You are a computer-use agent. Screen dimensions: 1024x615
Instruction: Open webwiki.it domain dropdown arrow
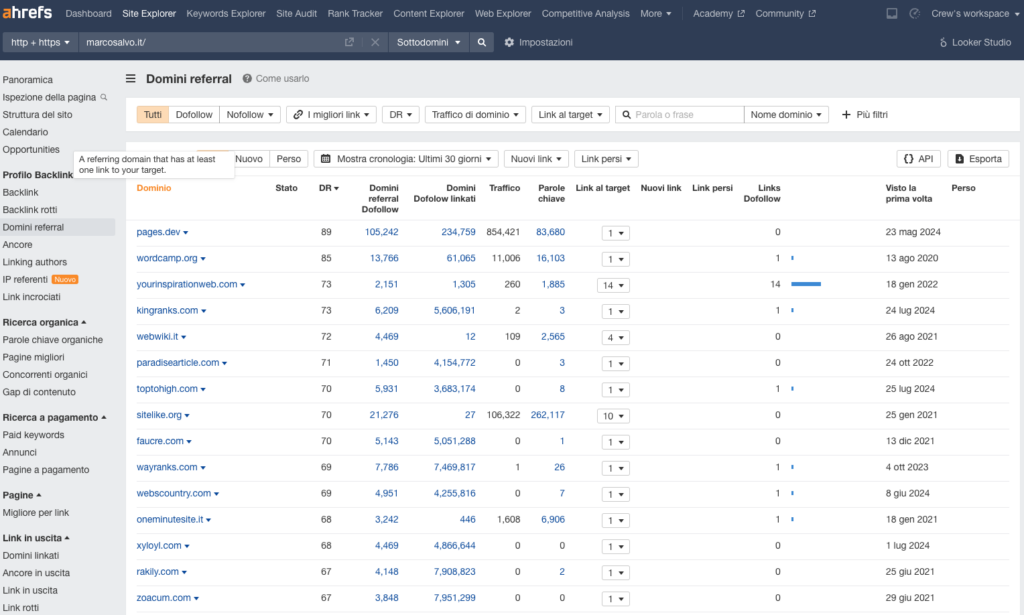tap(184, 337)
